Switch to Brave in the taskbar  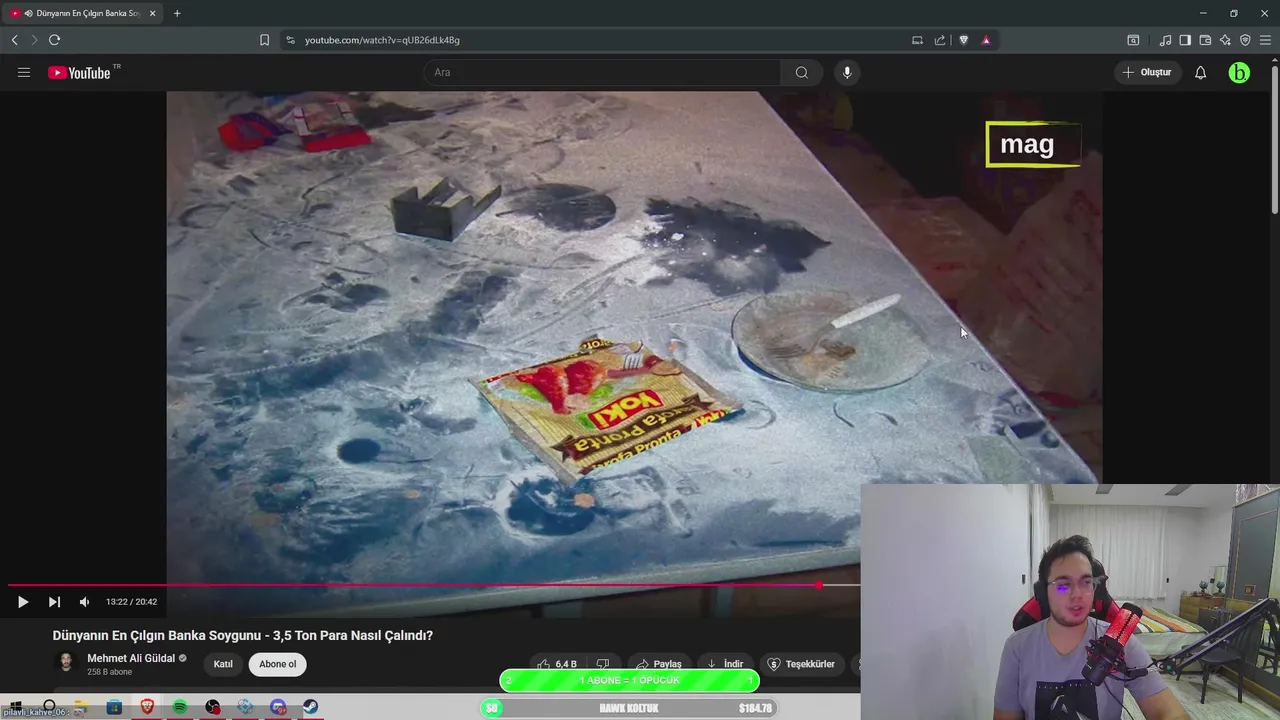[147, 708]
